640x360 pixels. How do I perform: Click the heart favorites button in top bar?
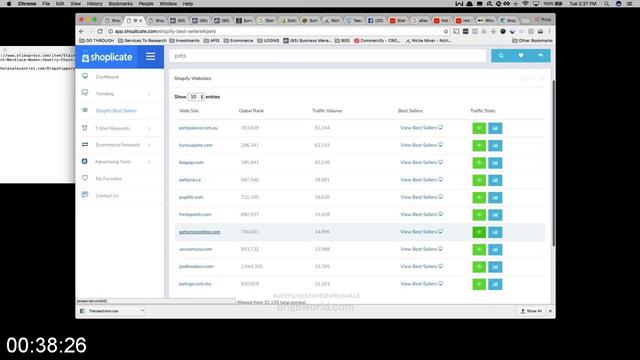point(521,56)
